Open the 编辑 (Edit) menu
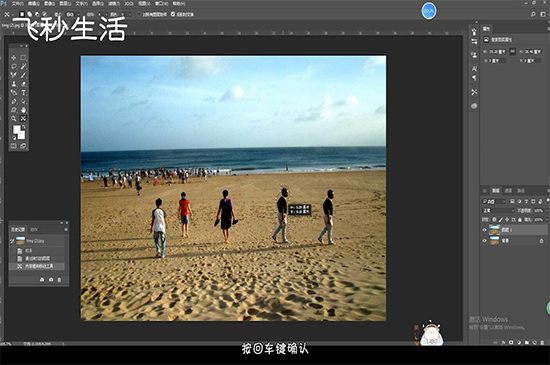 pos(34,4)
